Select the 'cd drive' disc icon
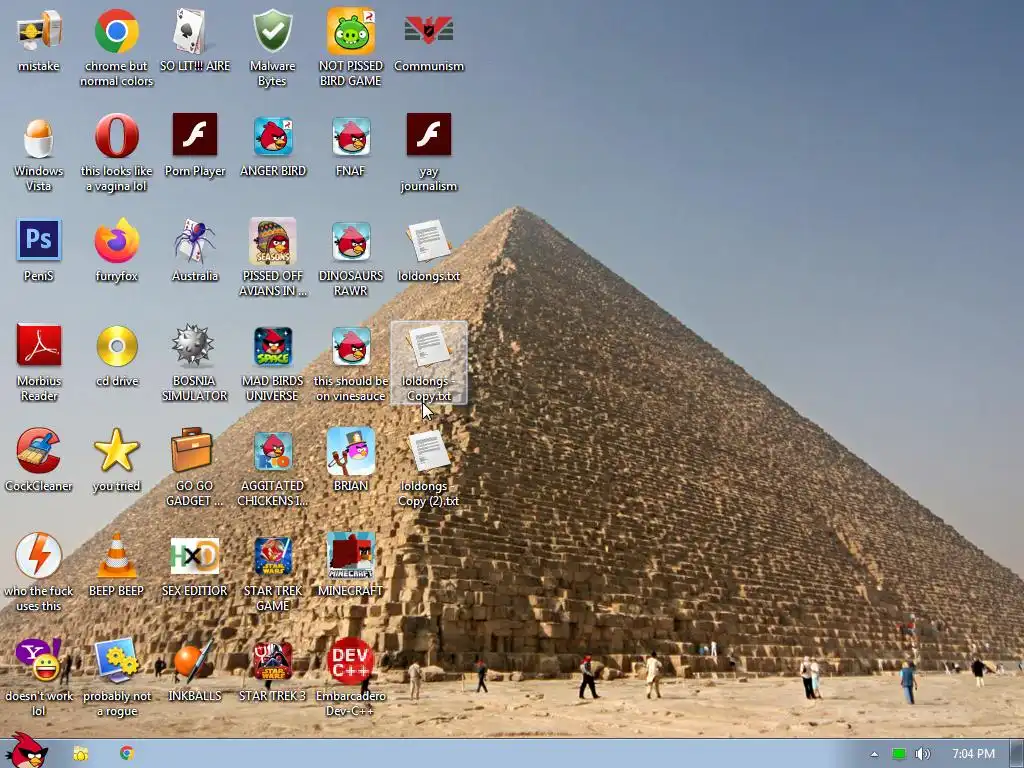 tap(117, 346)
